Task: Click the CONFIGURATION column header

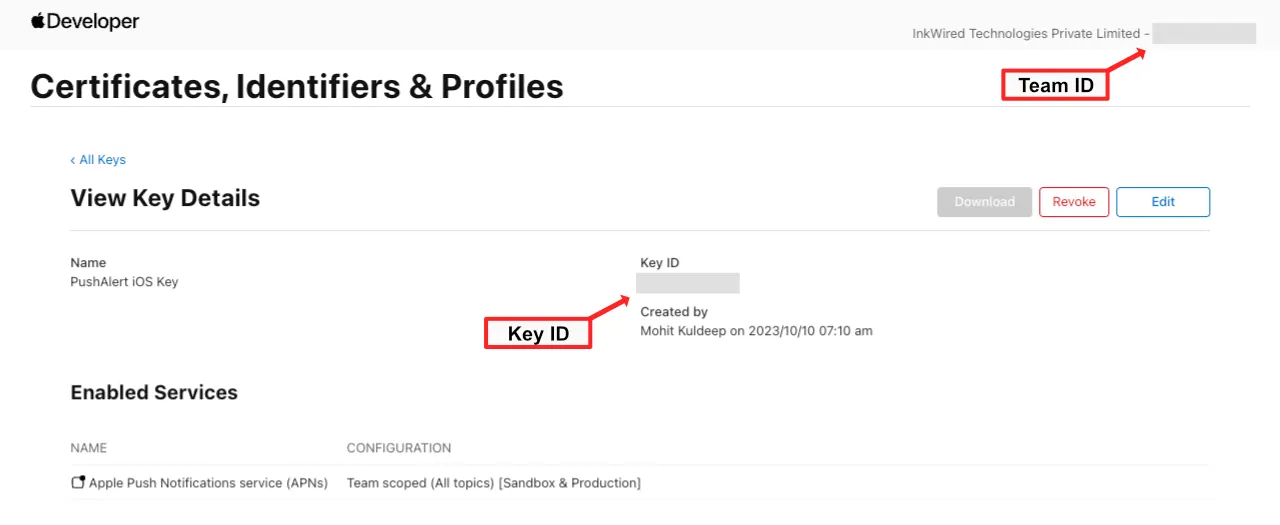Action: click(398, 448)
